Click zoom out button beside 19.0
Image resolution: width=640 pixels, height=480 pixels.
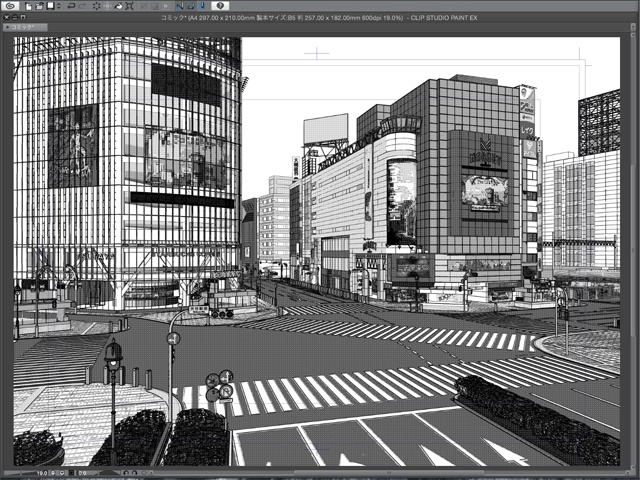(53, 473)
